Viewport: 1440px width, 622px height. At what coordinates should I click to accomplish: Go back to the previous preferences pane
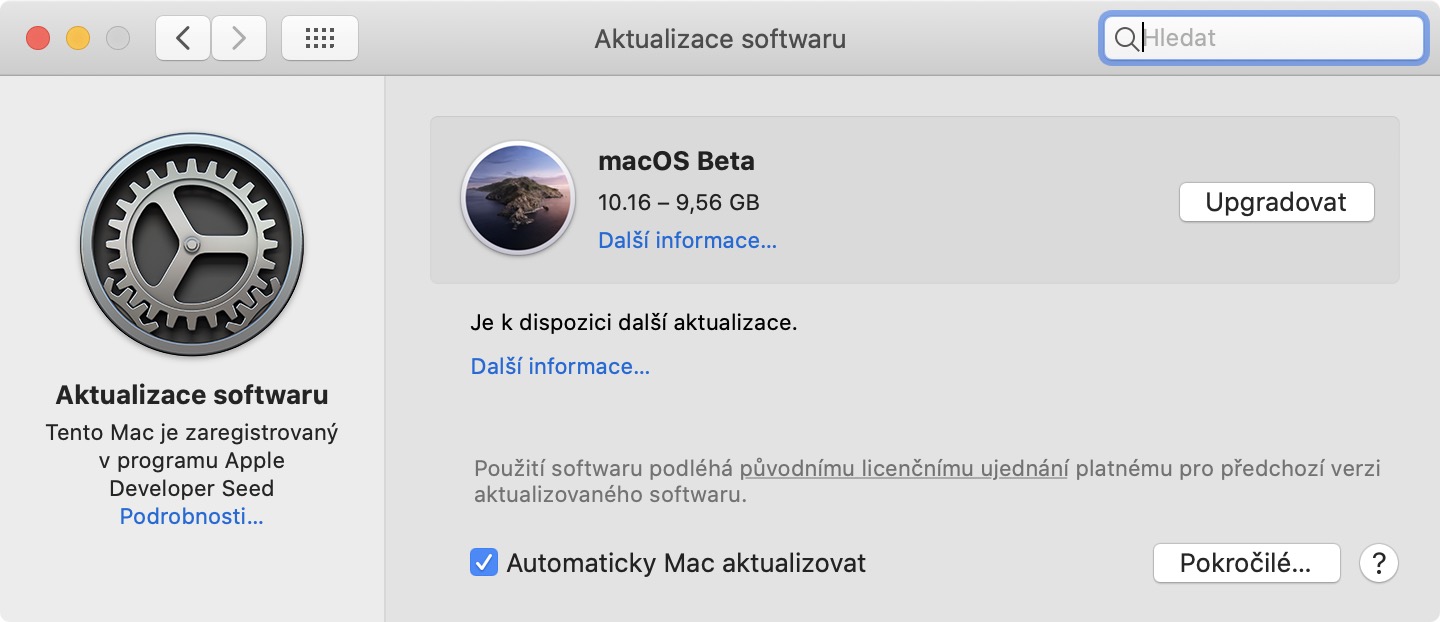point(183,39)
